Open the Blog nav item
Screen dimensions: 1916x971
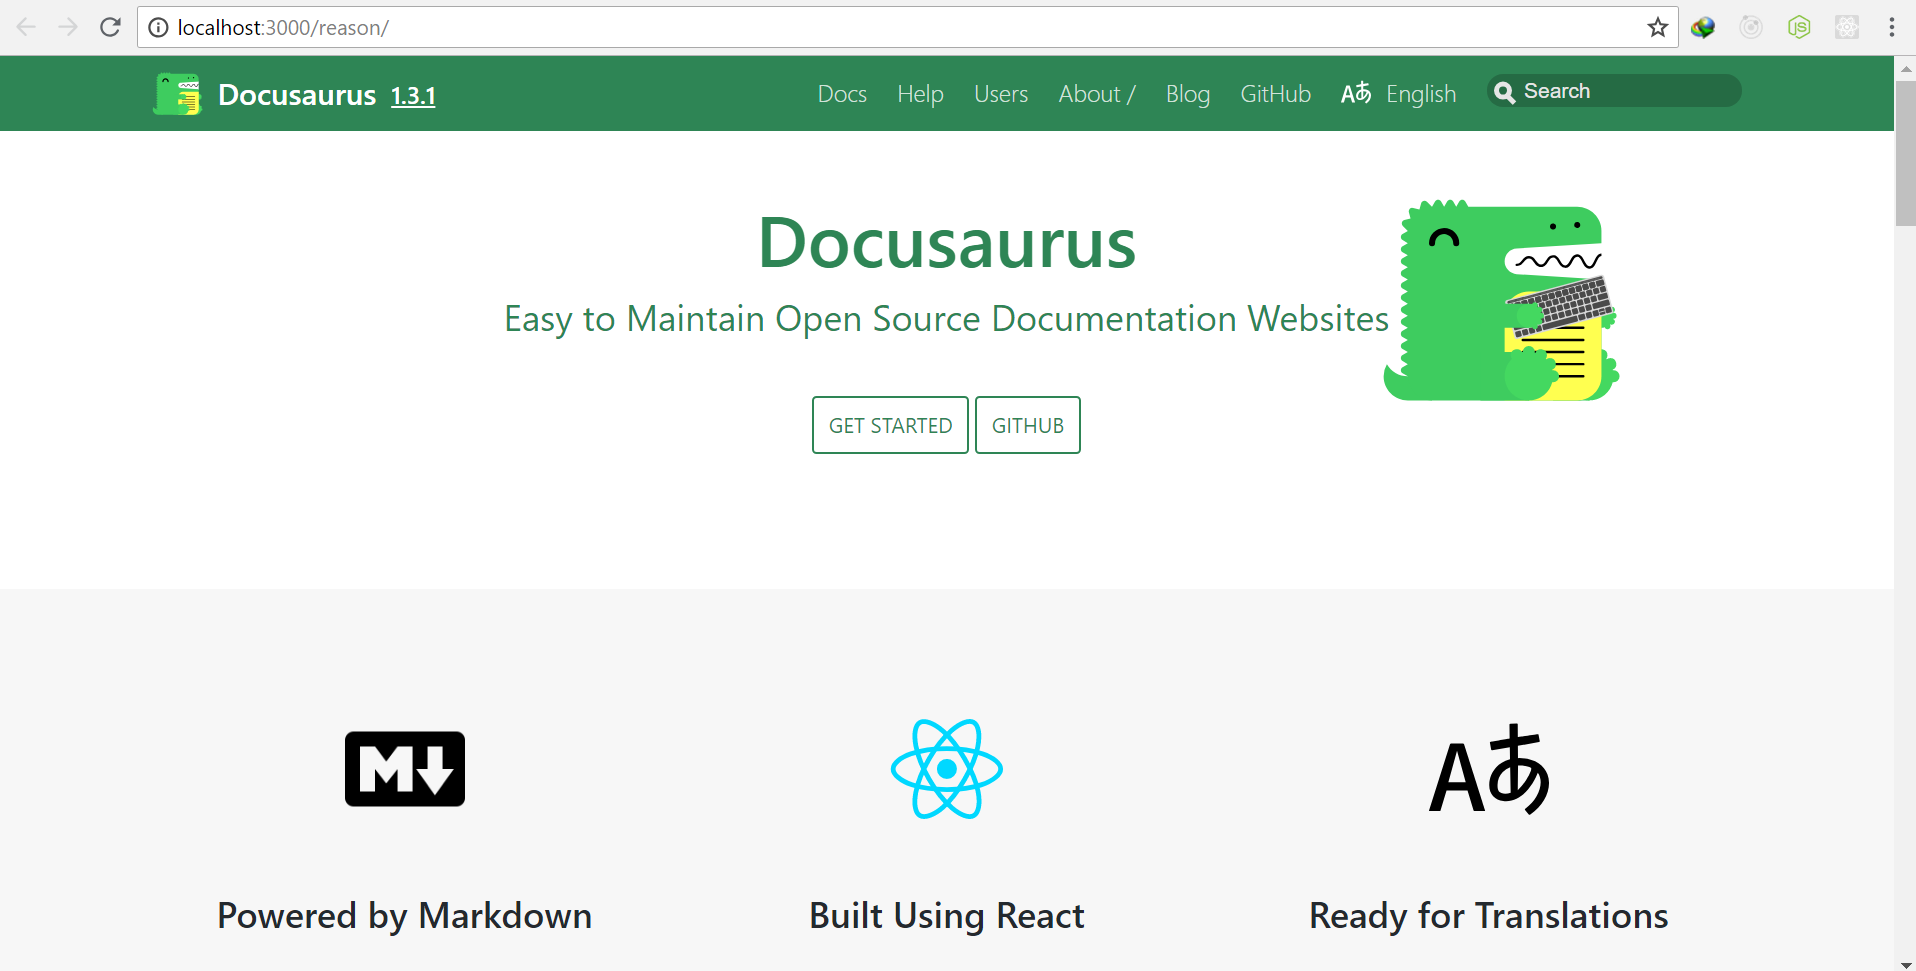coord(1188,94)
